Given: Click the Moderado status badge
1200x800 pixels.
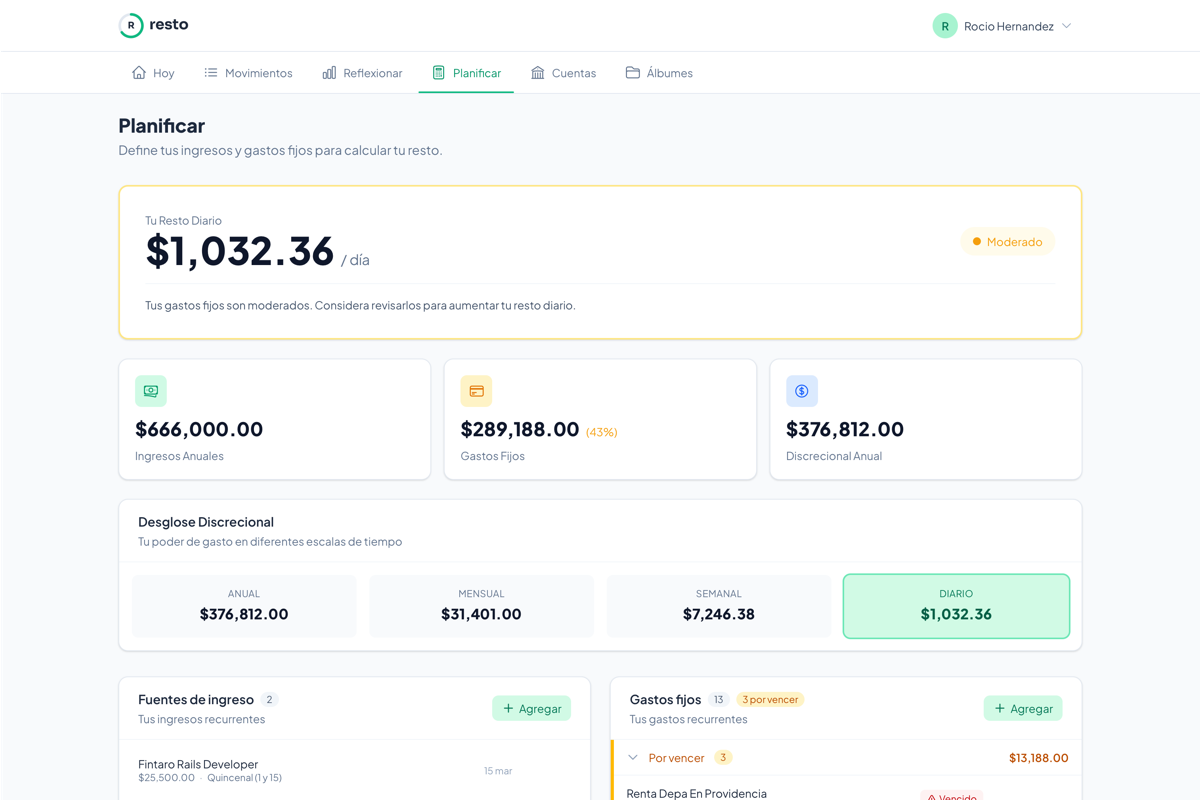Looking at the screenshot, I should [1007, 242].
